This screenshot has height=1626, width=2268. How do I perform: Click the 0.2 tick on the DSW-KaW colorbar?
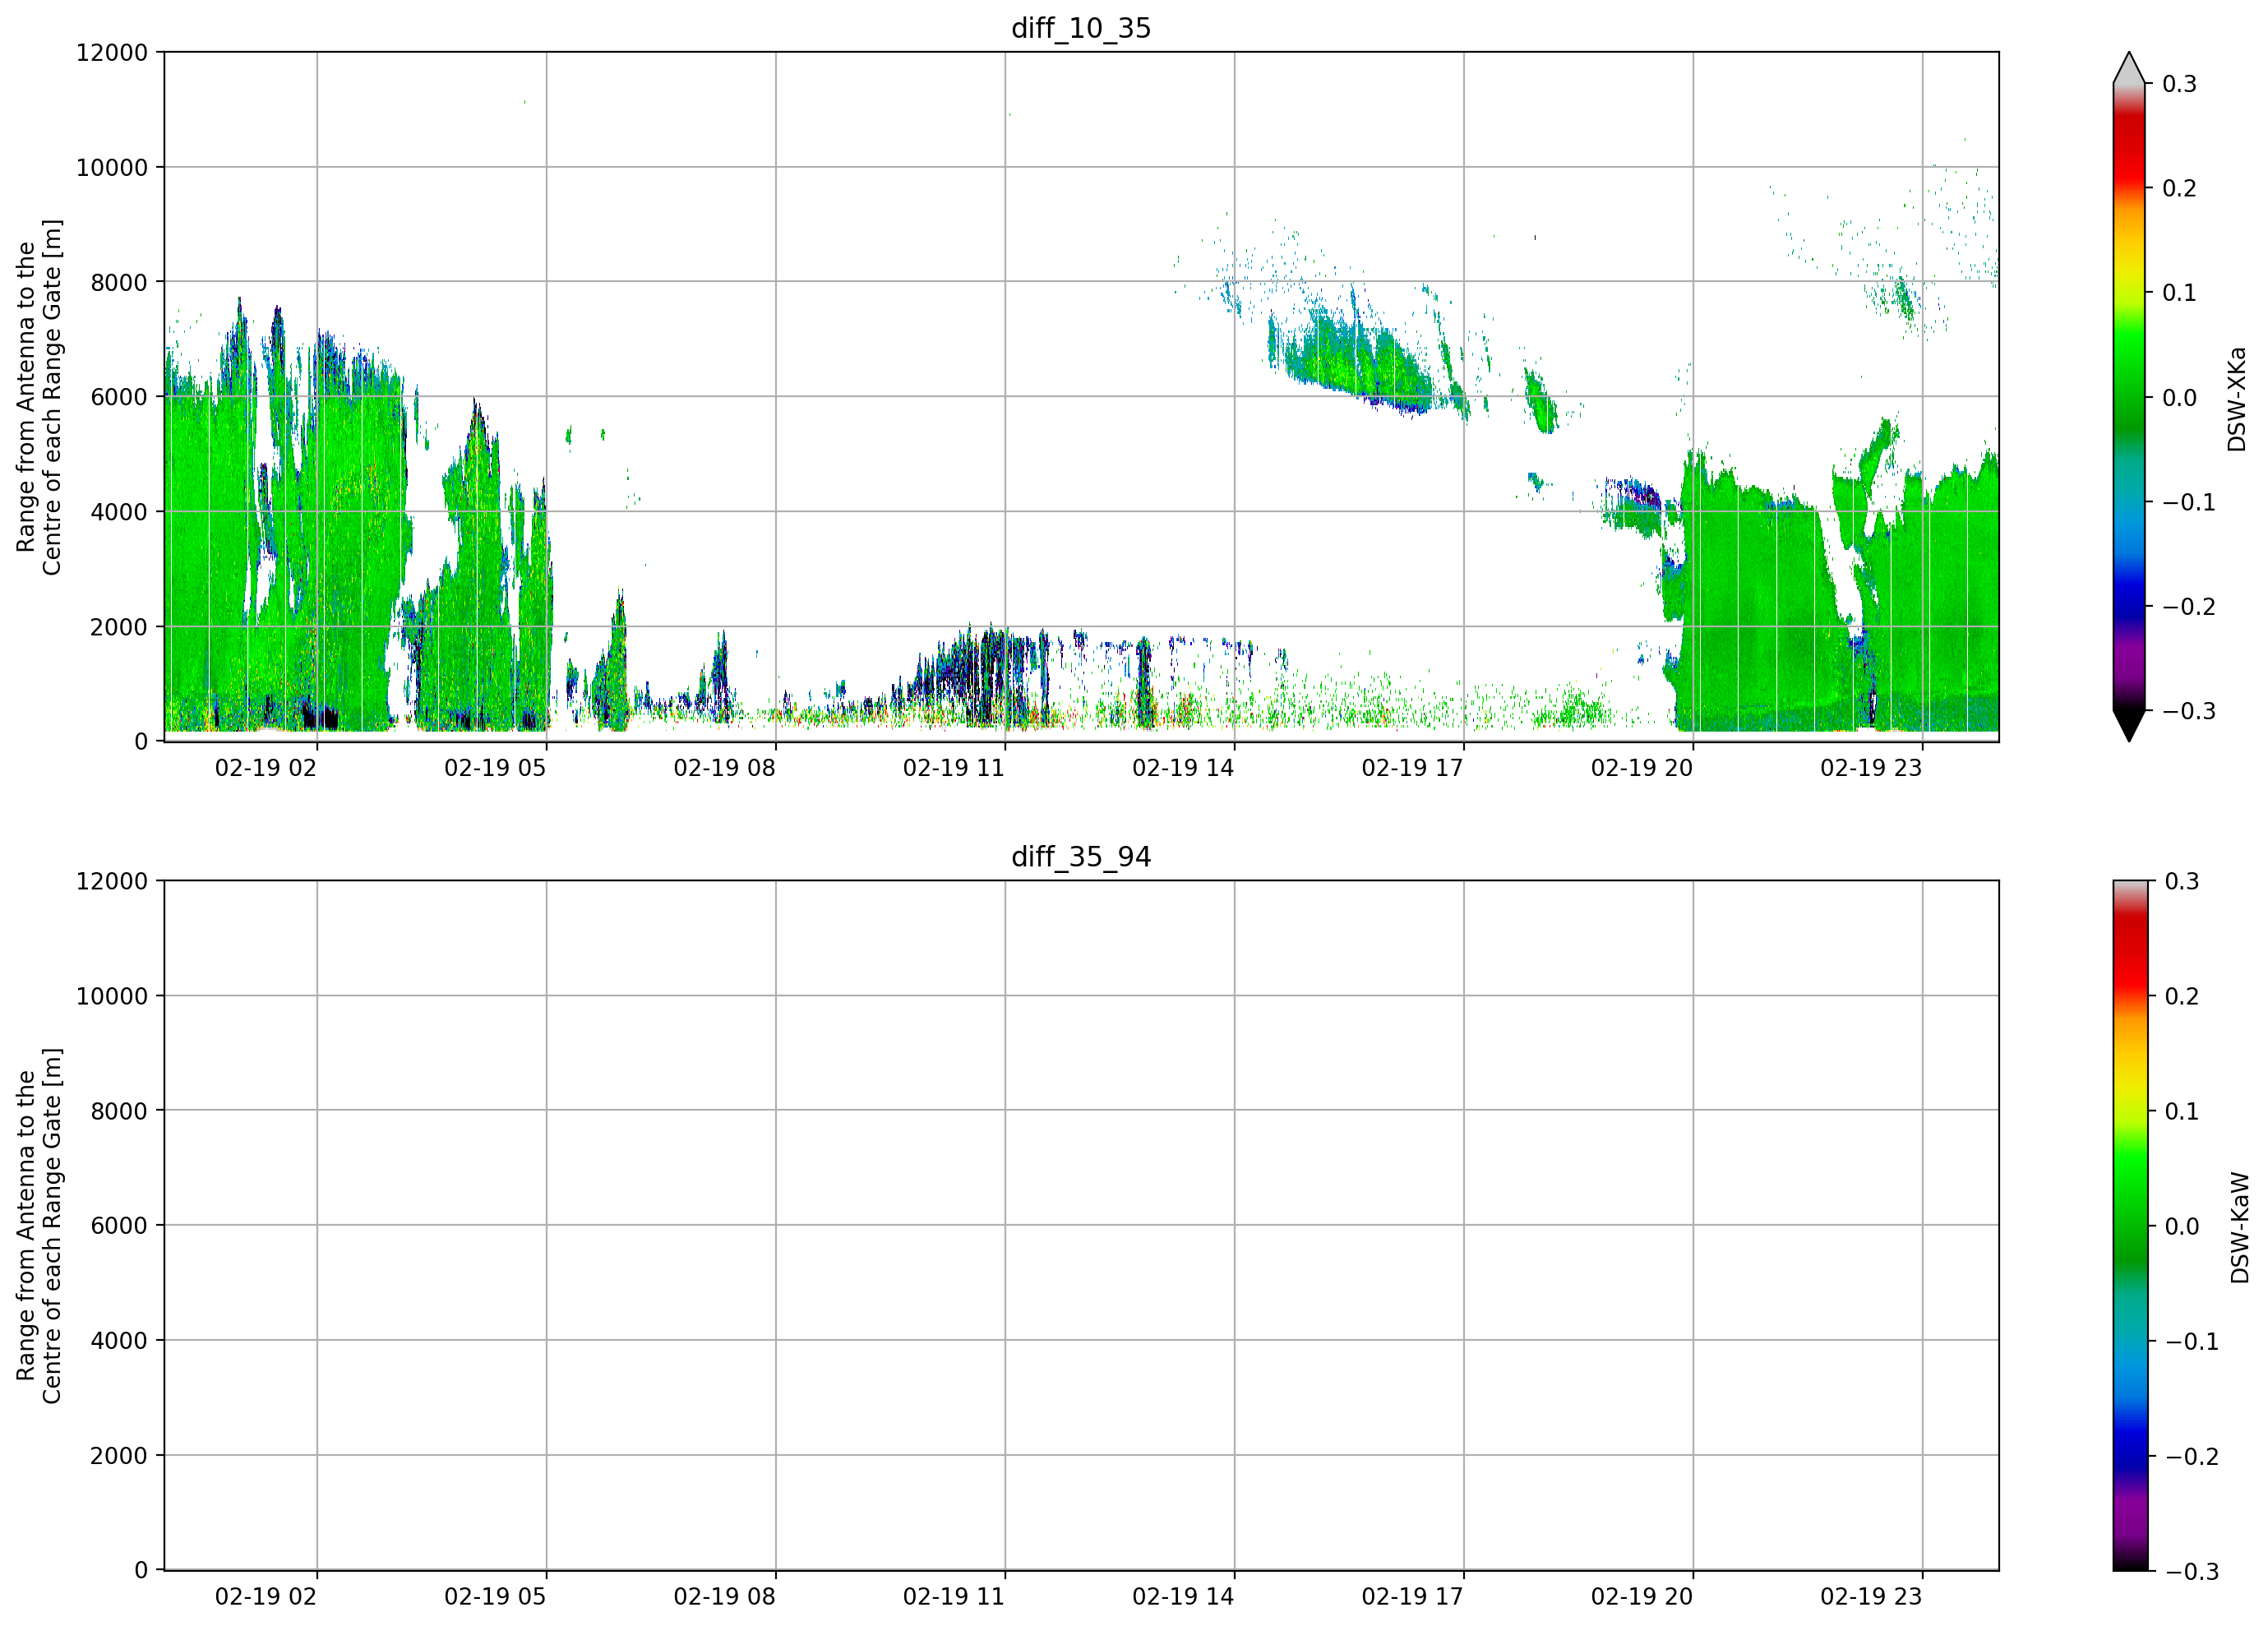point(2182,996)
